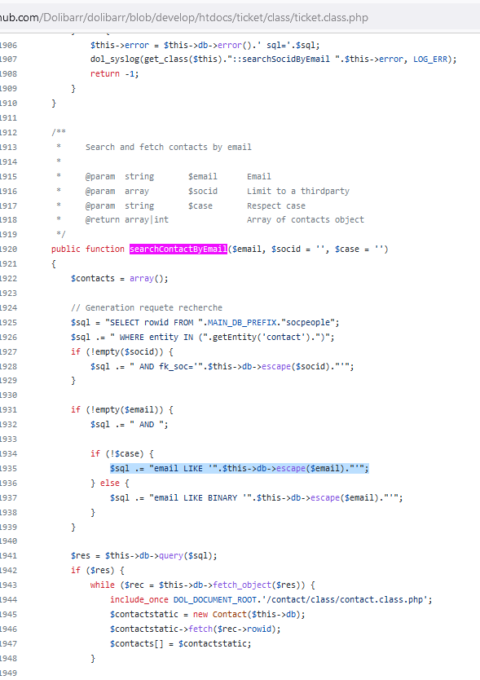
Task: Click 'LOG_ERR' constant in dol_syslog call
Action: click(x=430, y=59)
